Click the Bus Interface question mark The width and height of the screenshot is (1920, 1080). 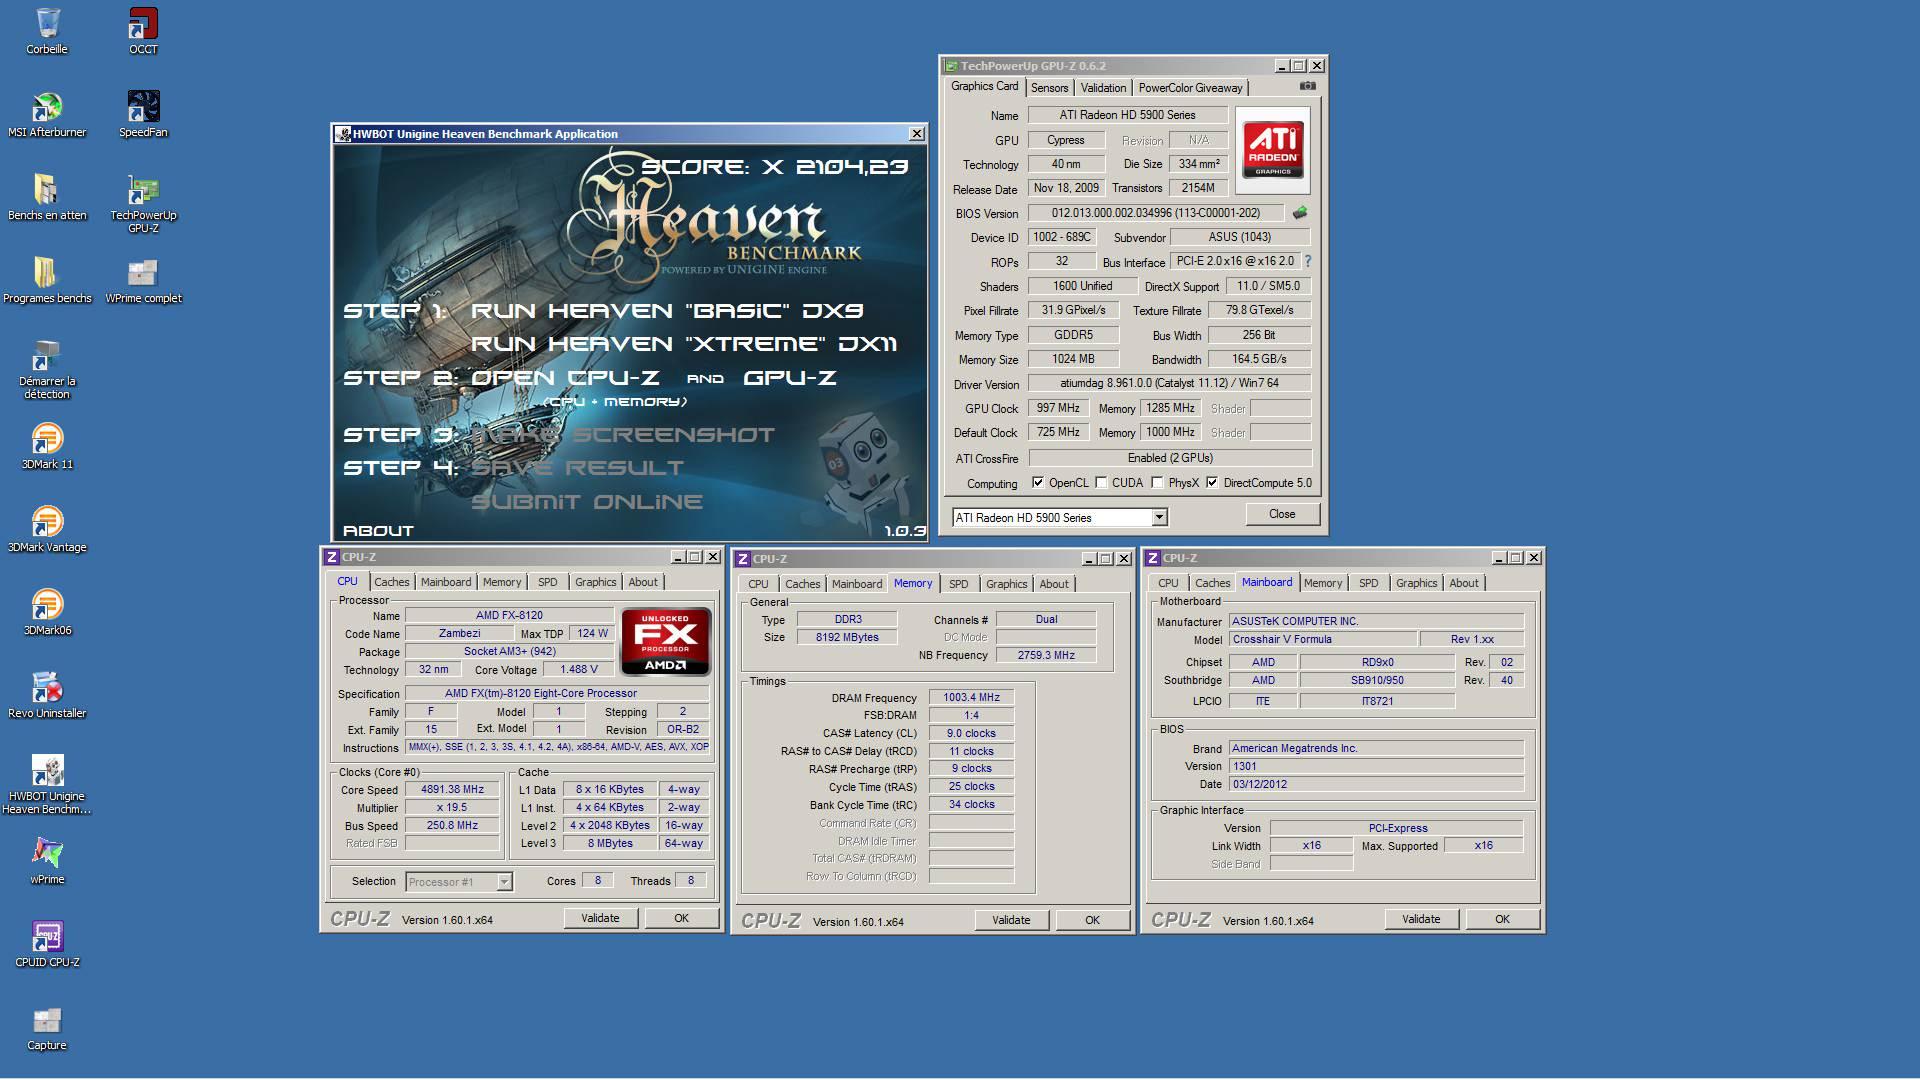pos(1307,261)
